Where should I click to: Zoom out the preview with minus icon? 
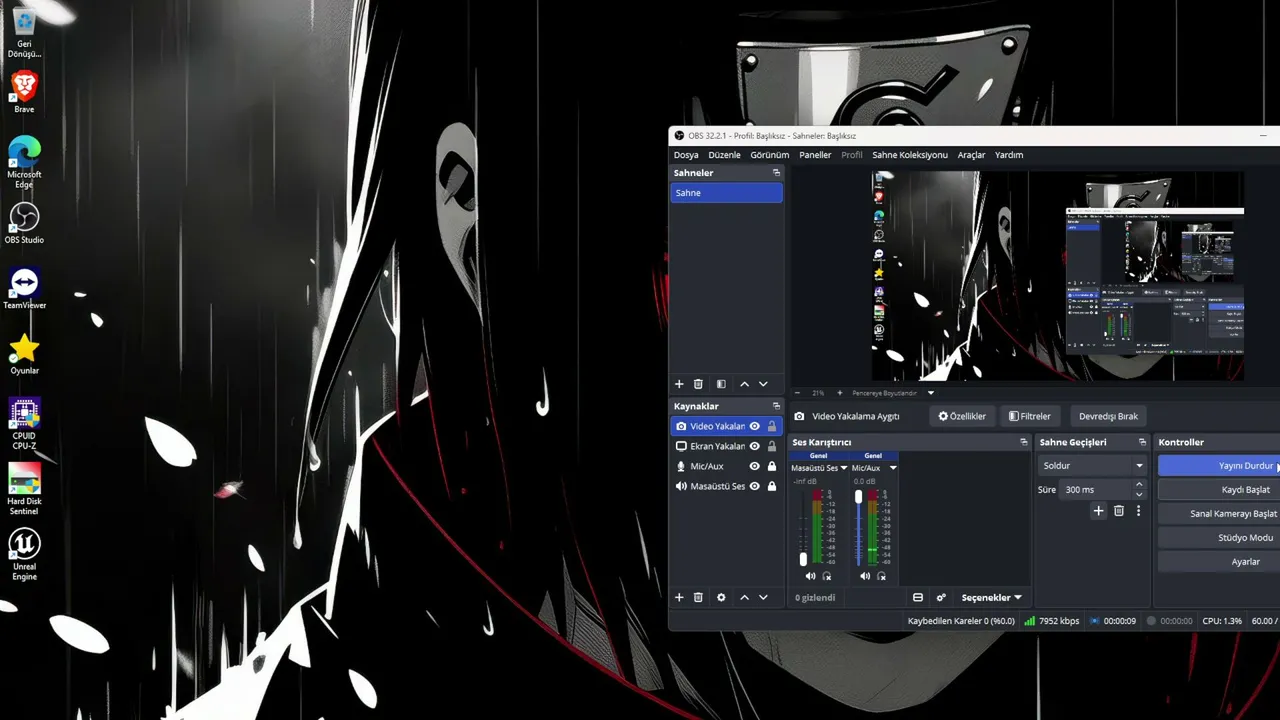point(798,393)
